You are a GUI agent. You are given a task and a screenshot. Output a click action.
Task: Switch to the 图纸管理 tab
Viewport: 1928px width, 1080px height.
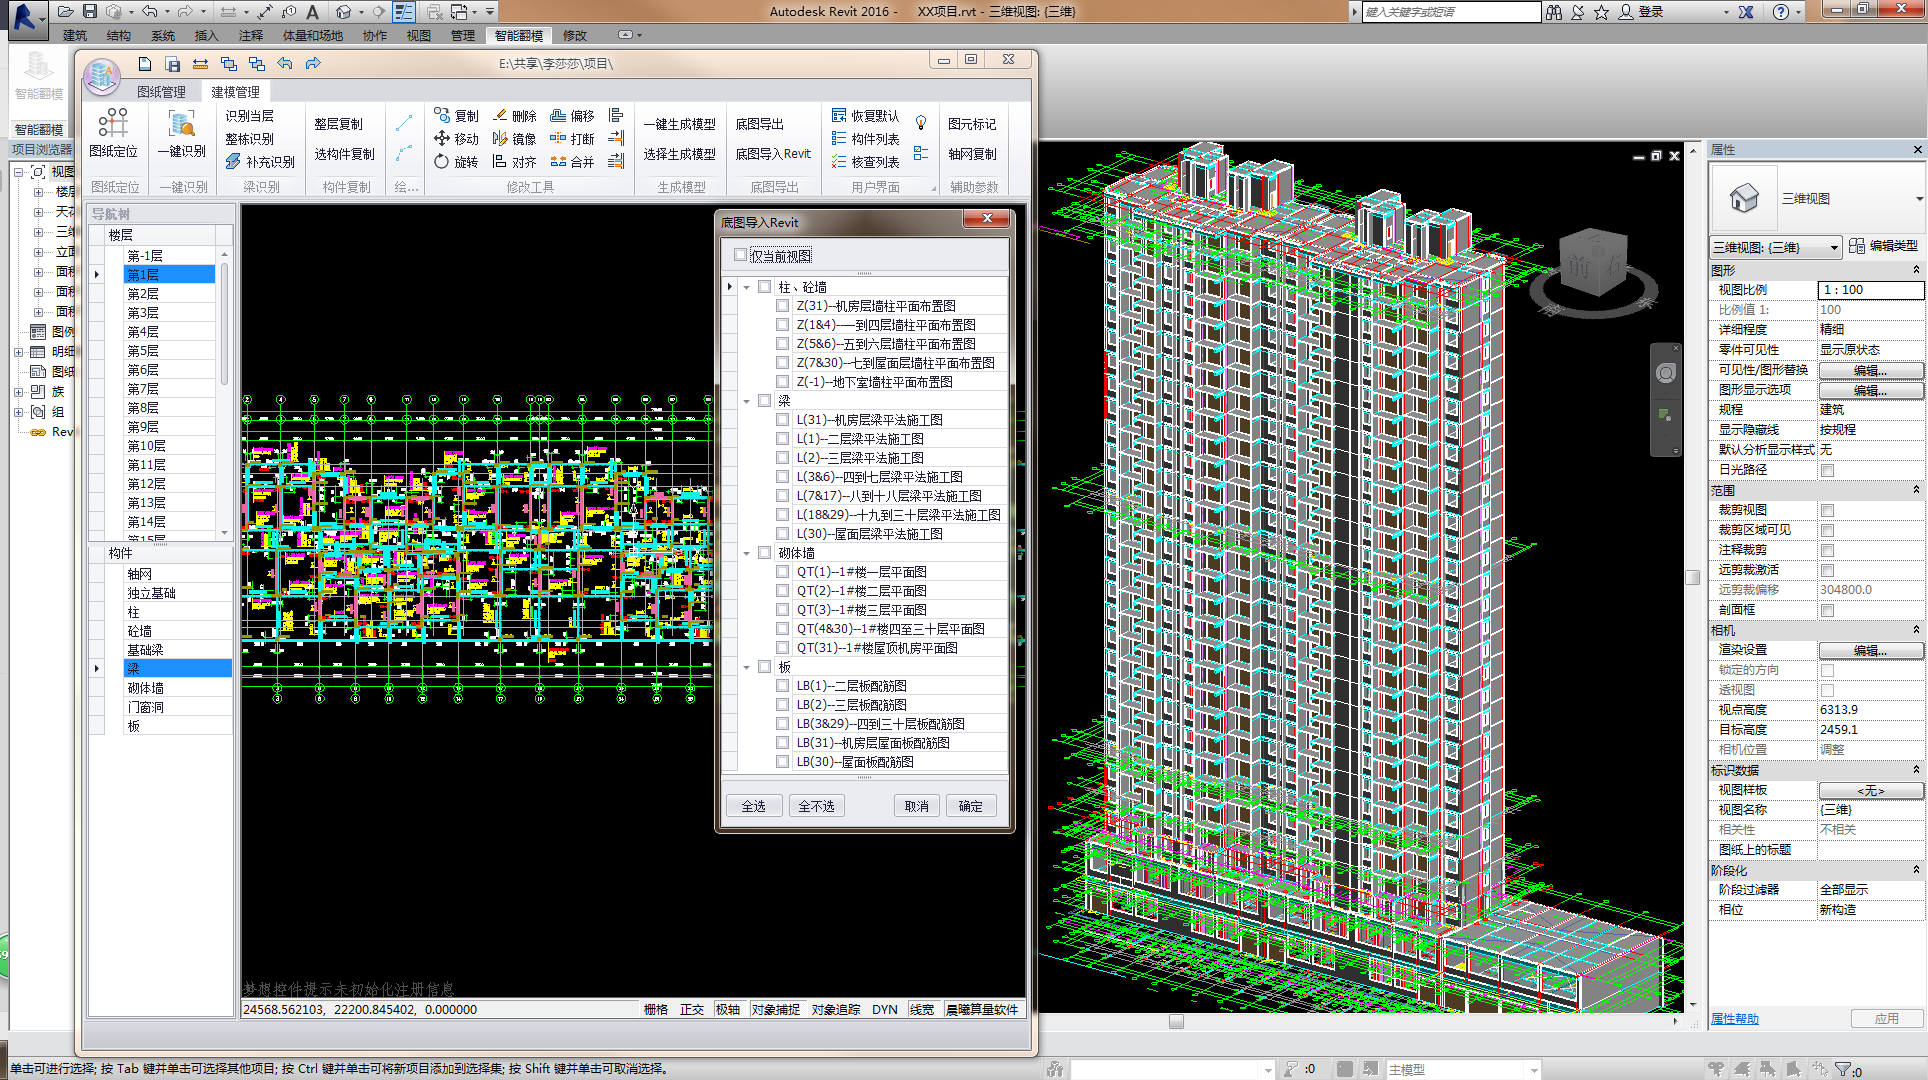point(161,92)
